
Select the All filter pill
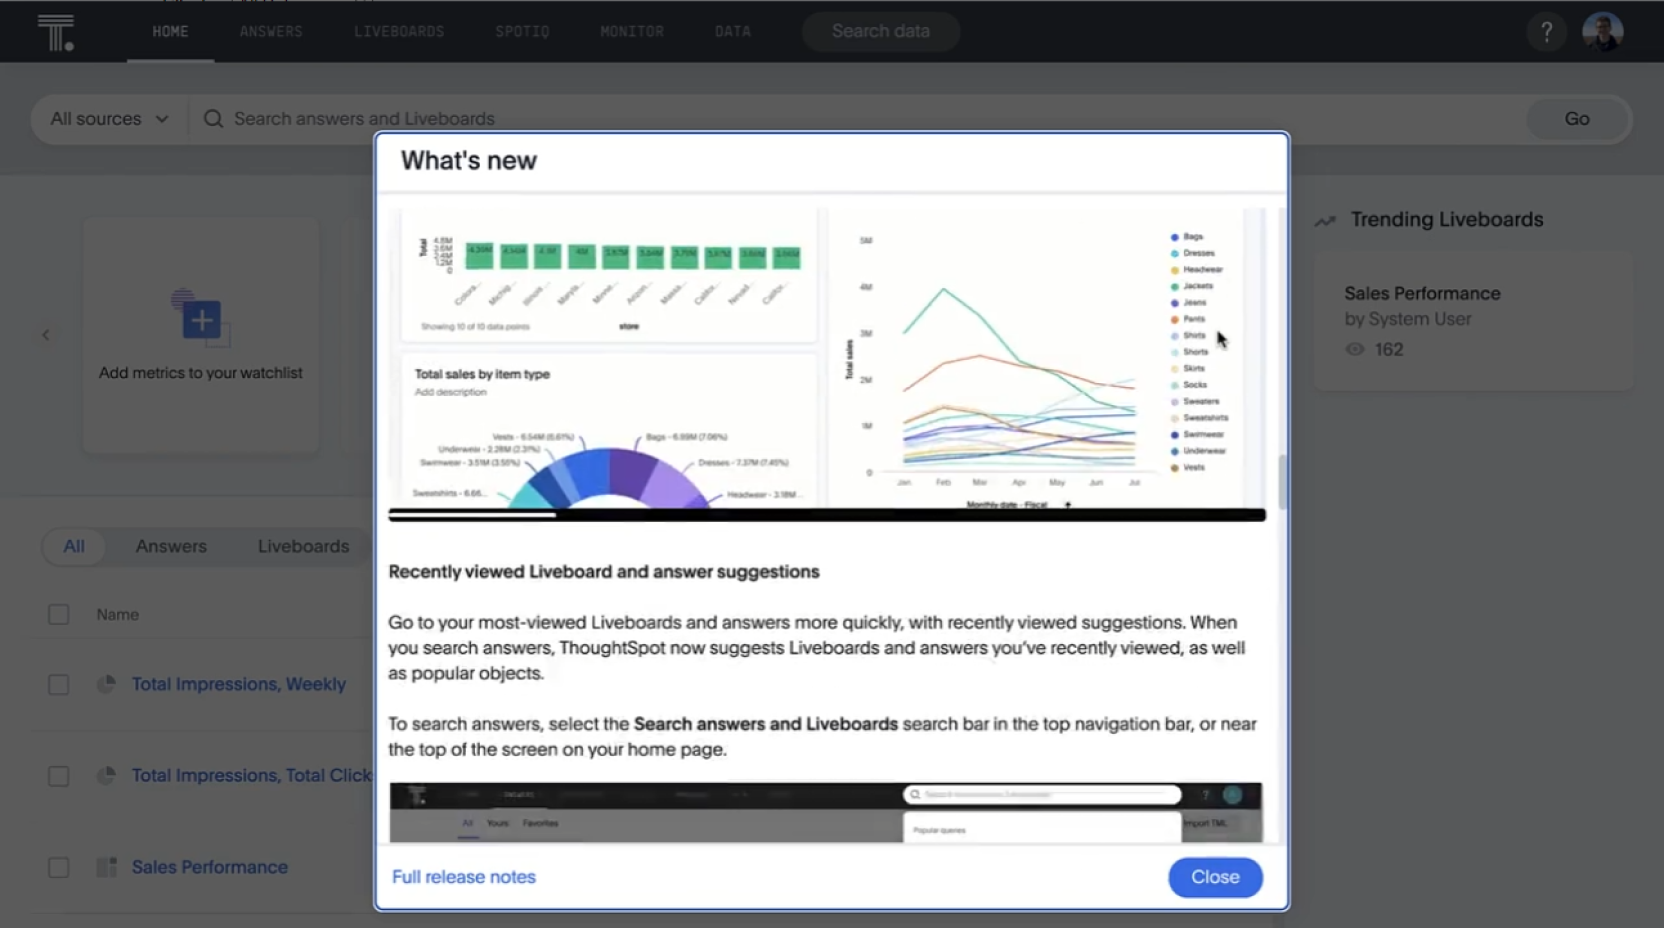(x=74, y=547)
